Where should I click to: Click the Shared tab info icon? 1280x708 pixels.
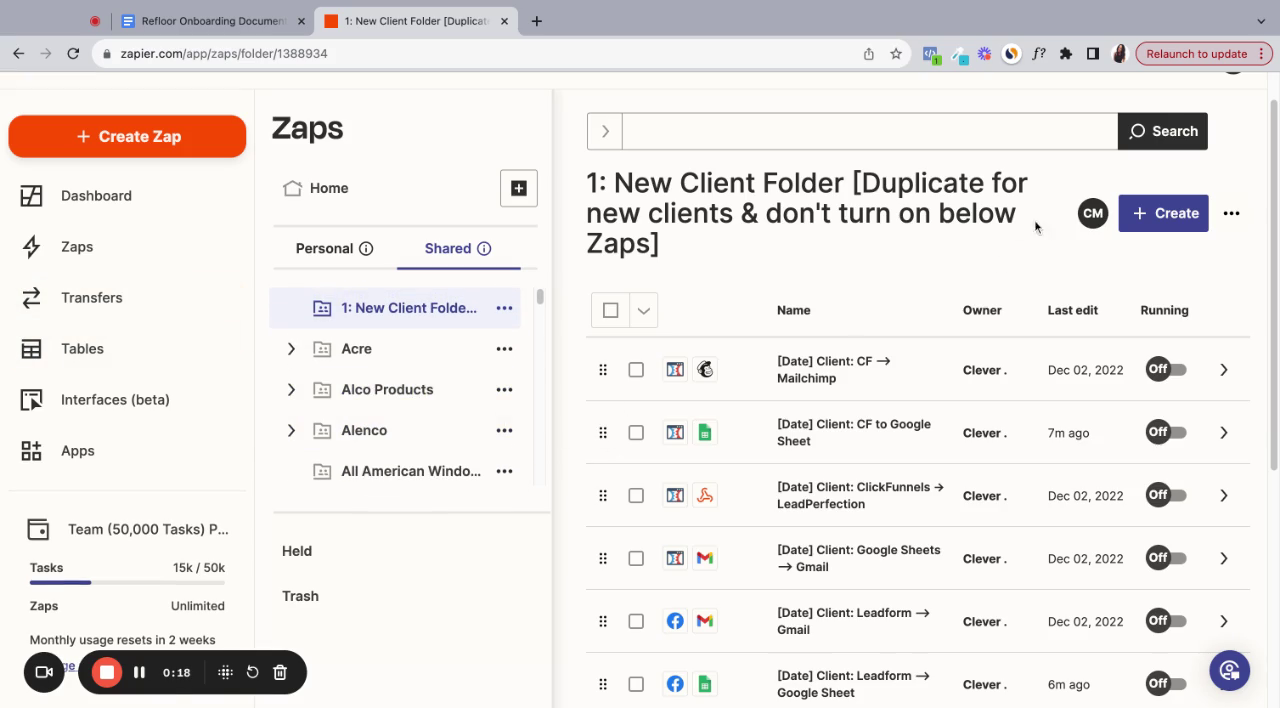(484, 249)
